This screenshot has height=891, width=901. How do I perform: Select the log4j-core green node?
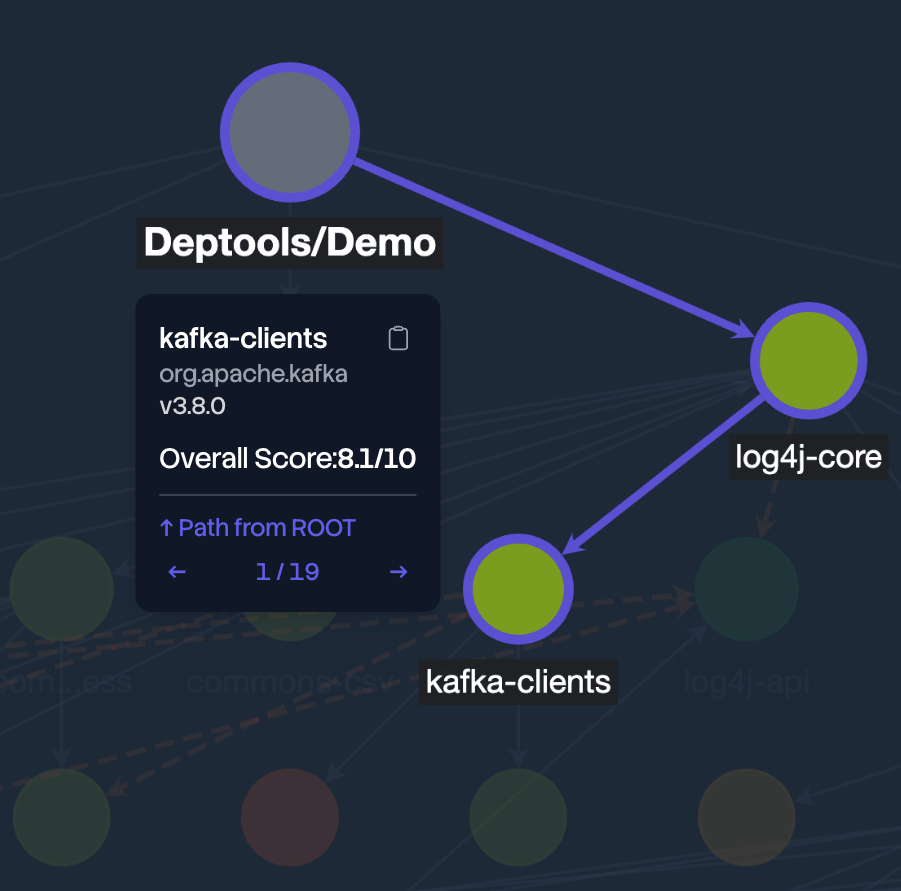pos(808,361)
